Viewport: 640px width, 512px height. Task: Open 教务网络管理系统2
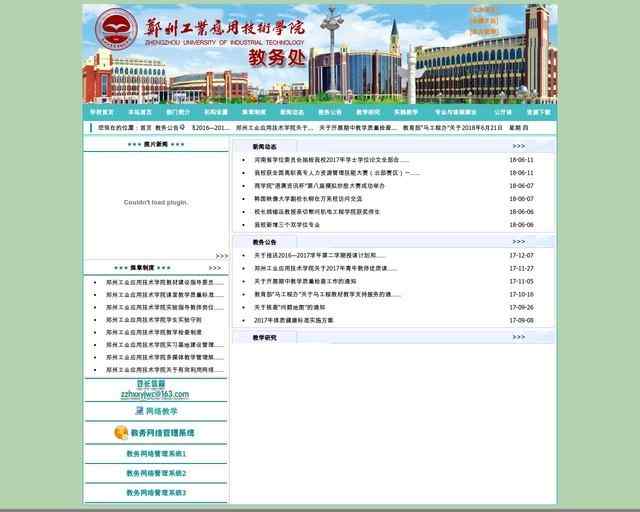click(x=156, y=473)
